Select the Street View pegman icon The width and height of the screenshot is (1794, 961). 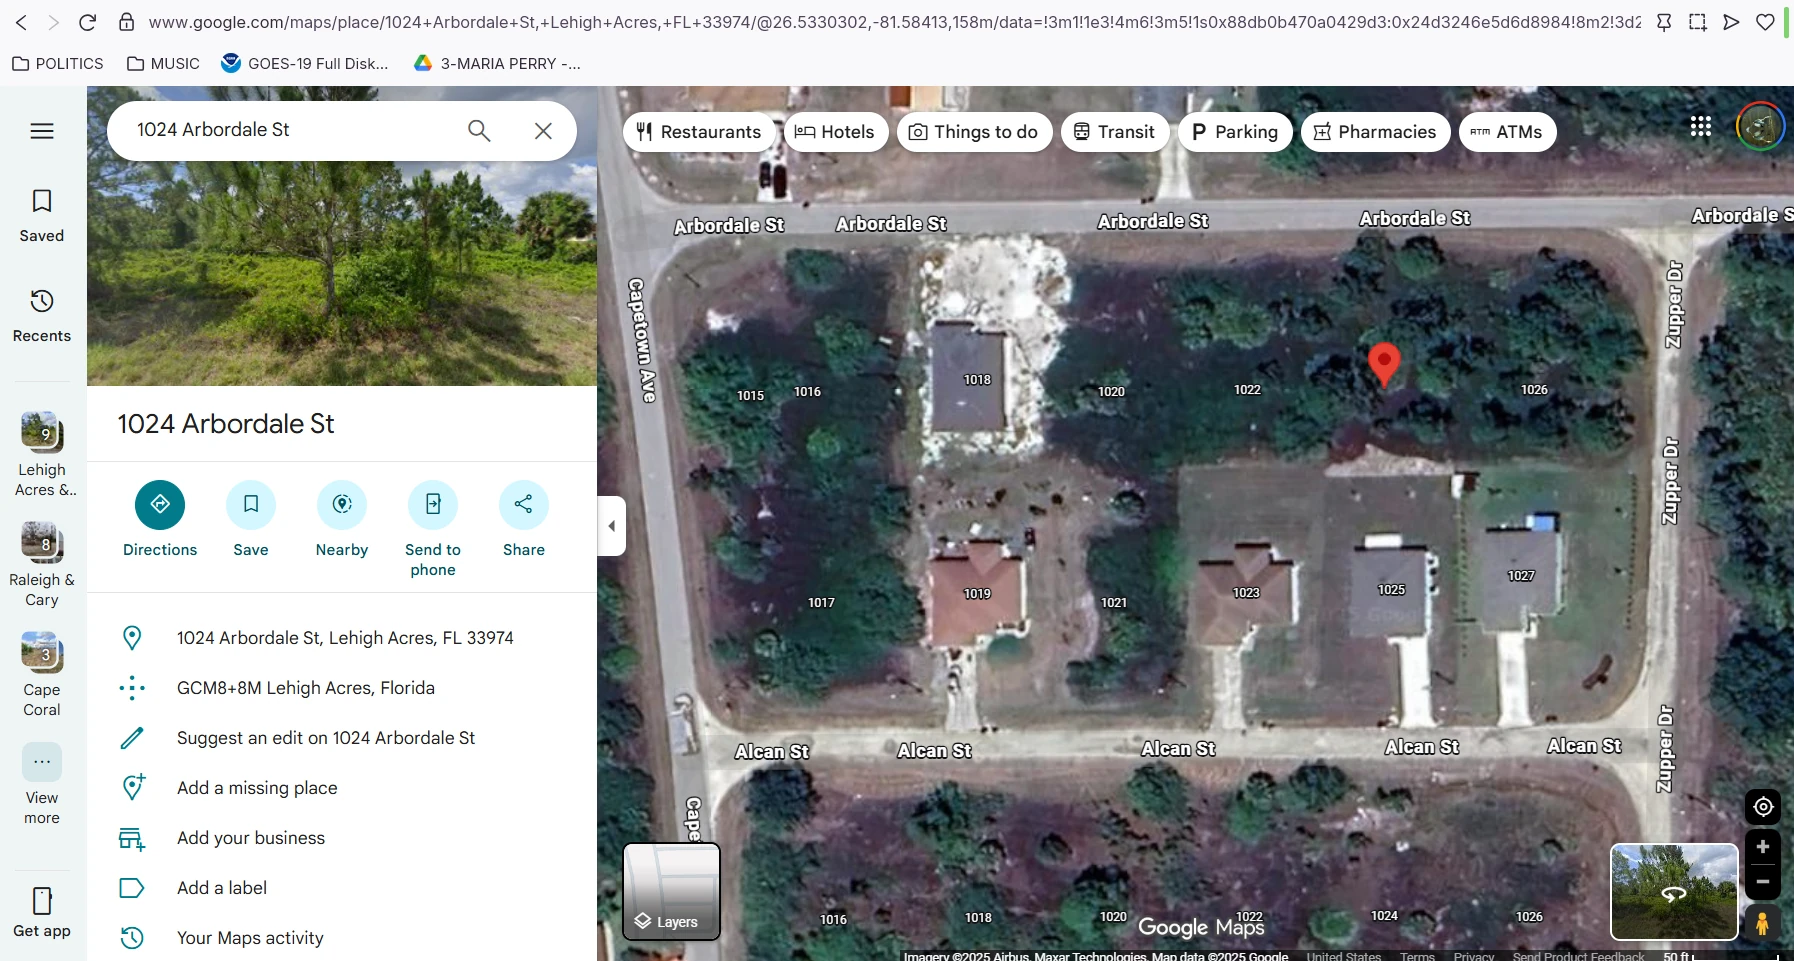click(x=1763, y=924)
